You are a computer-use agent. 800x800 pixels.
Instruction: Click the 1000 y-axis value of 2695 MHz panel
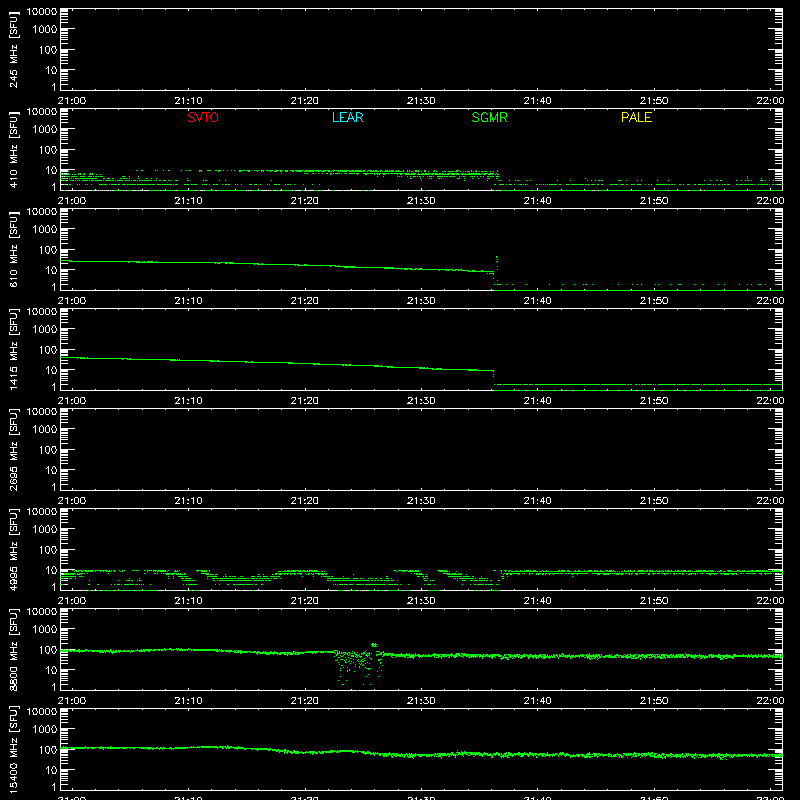click(45, 430)
